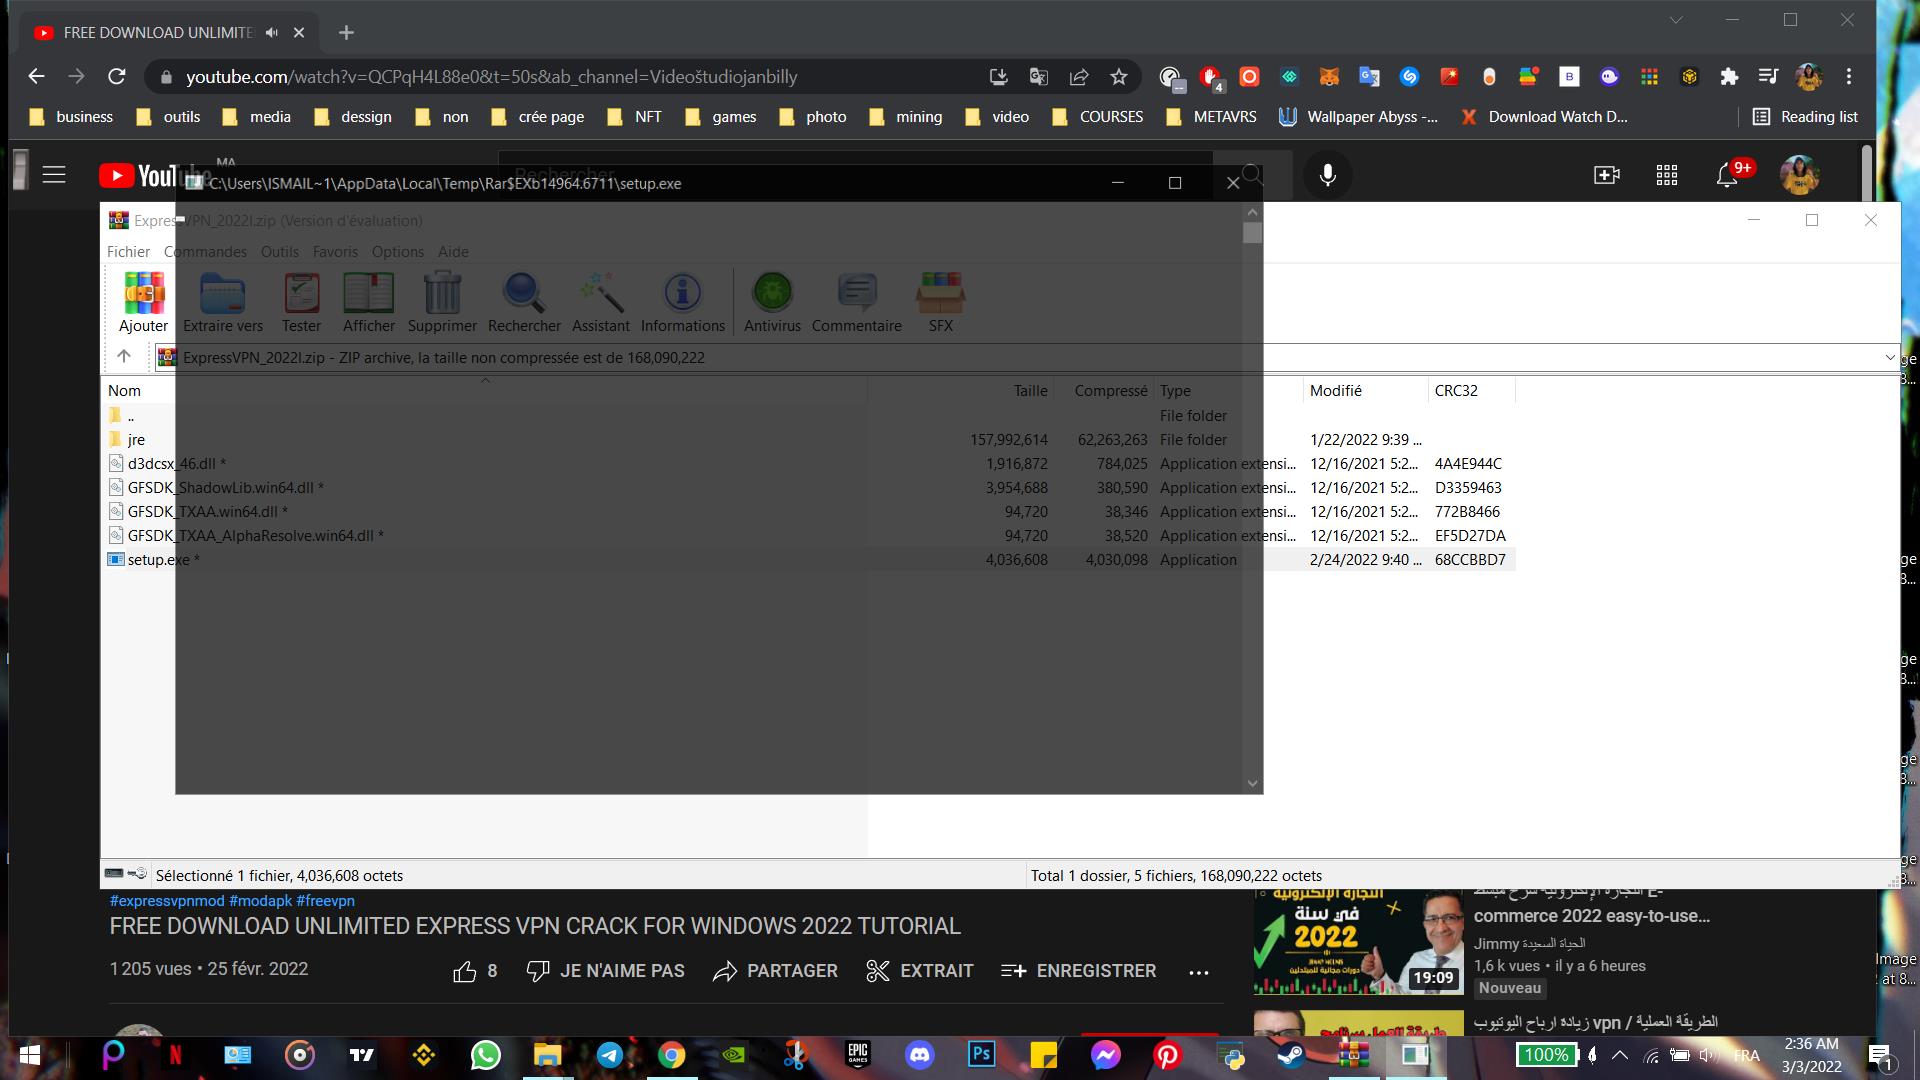The image size is (1920, 1080).
Task: Open the Fichier menu
Action: pos(128,252)
